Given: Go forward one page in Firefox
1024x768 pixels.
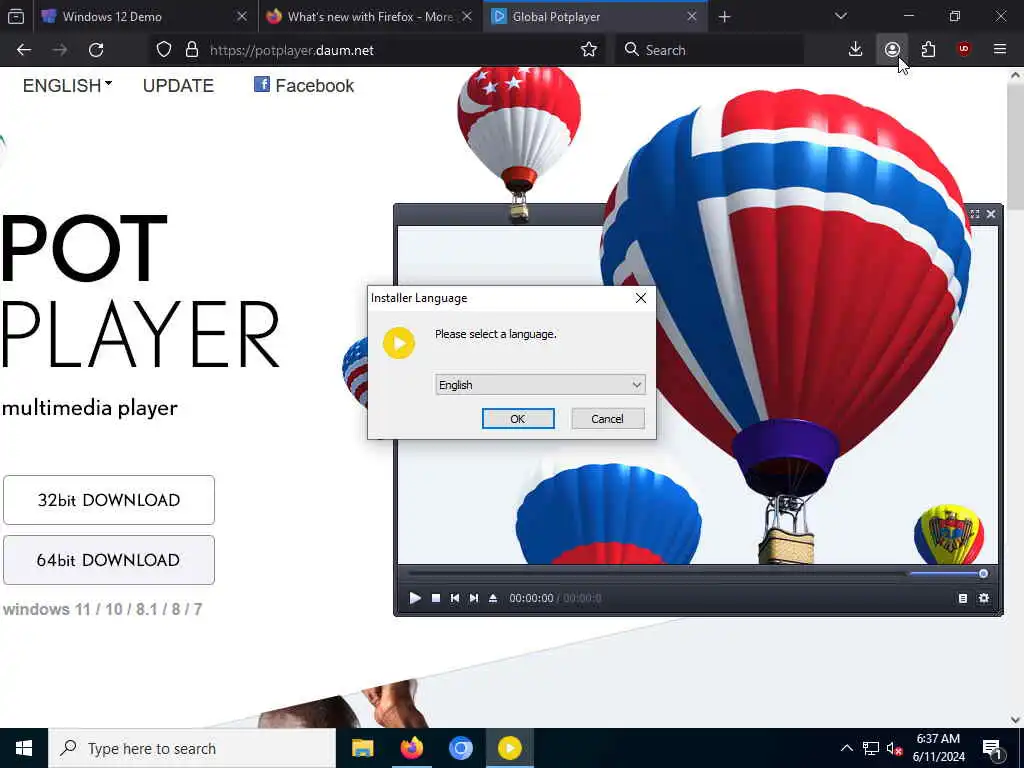Looking at the screenshot, I should [60, 50].
